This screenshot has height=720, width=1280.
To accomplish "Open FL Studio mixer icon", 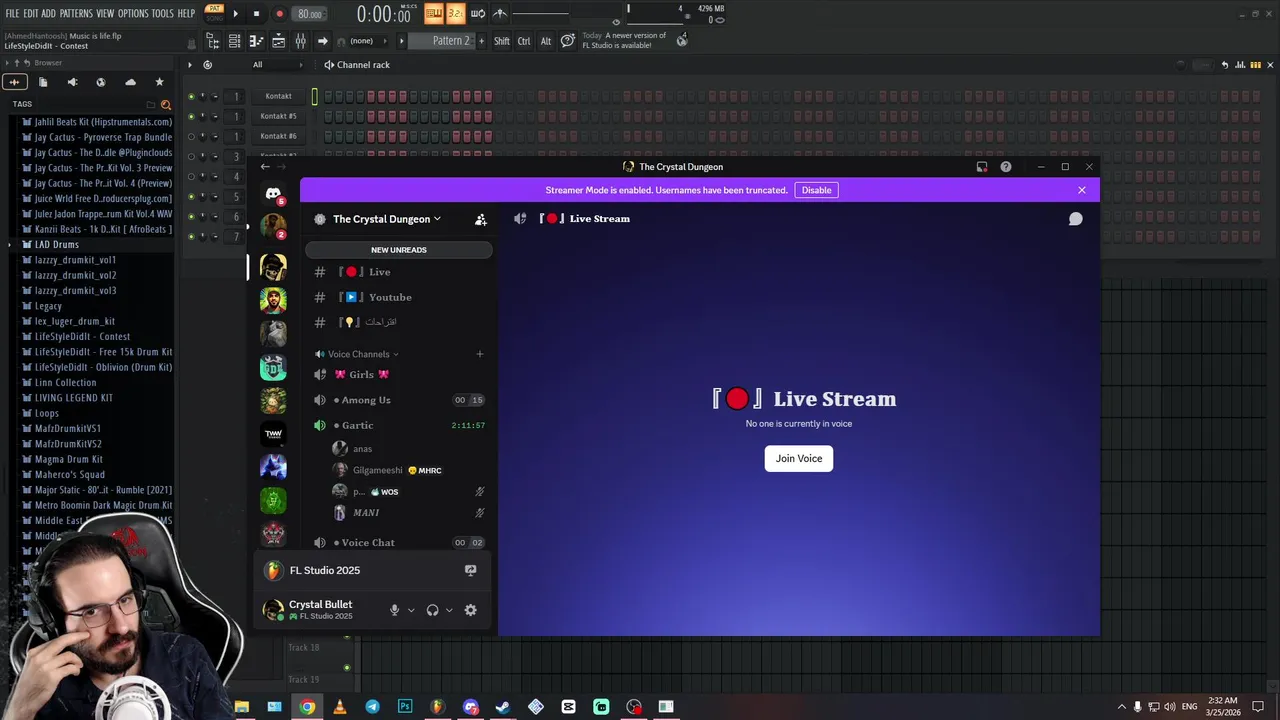I will point(300,41).
